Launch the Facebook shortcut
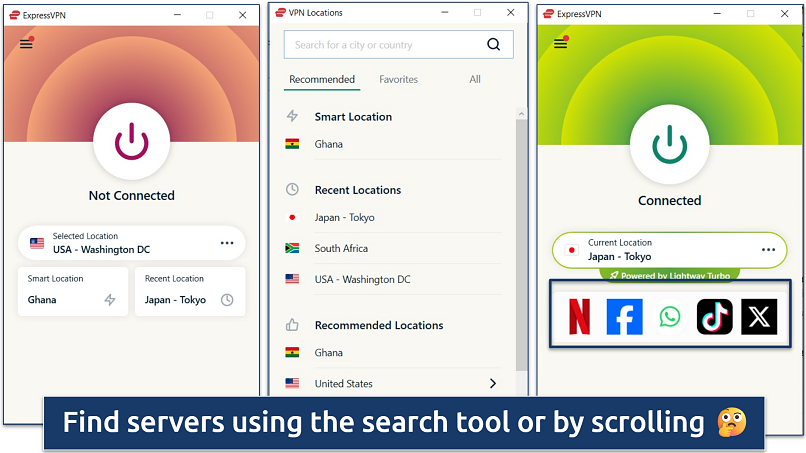 coord(625,317)
